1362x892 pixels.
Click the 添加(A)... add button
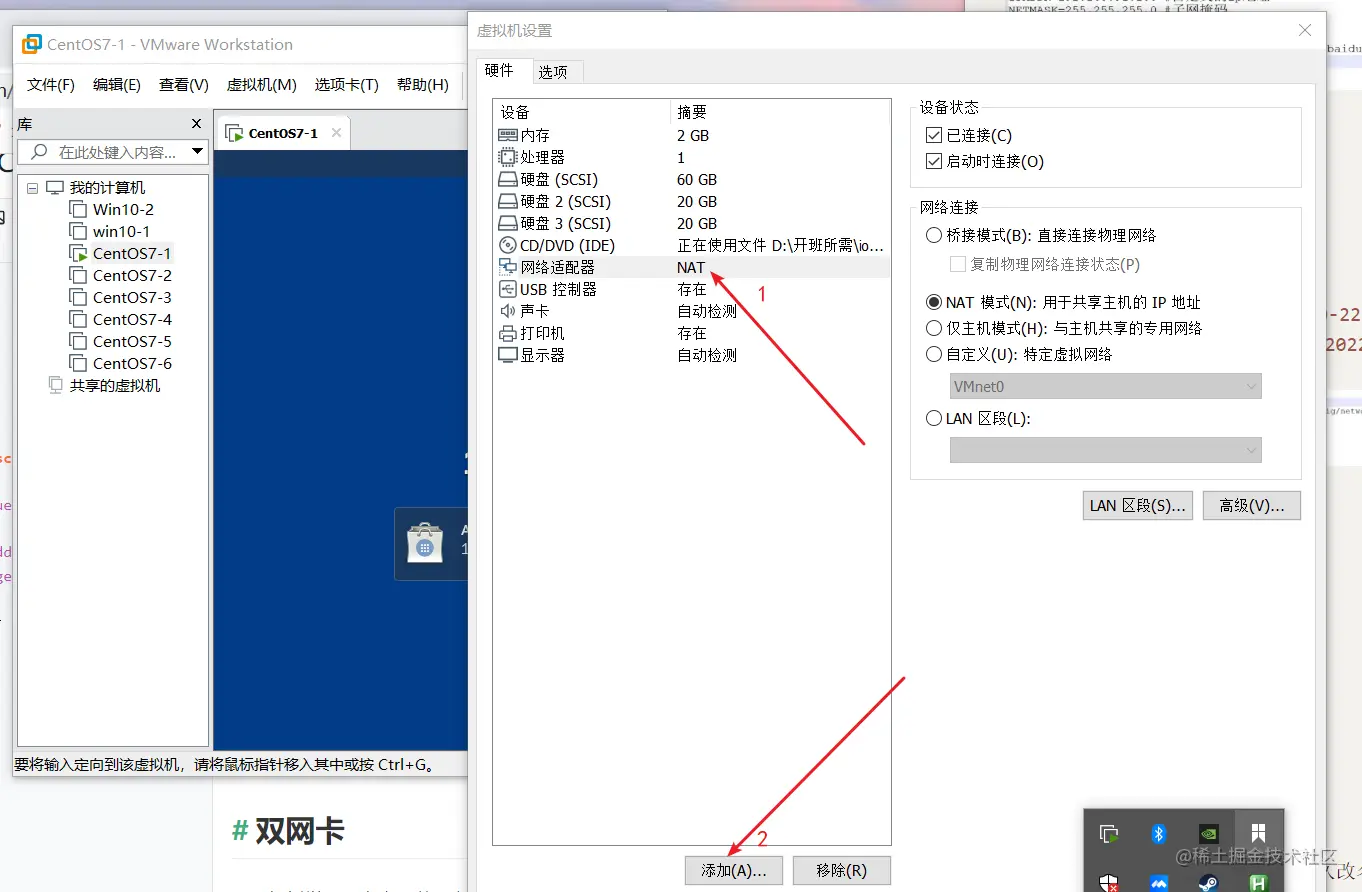pyautogui.click(x=735, y=871)
